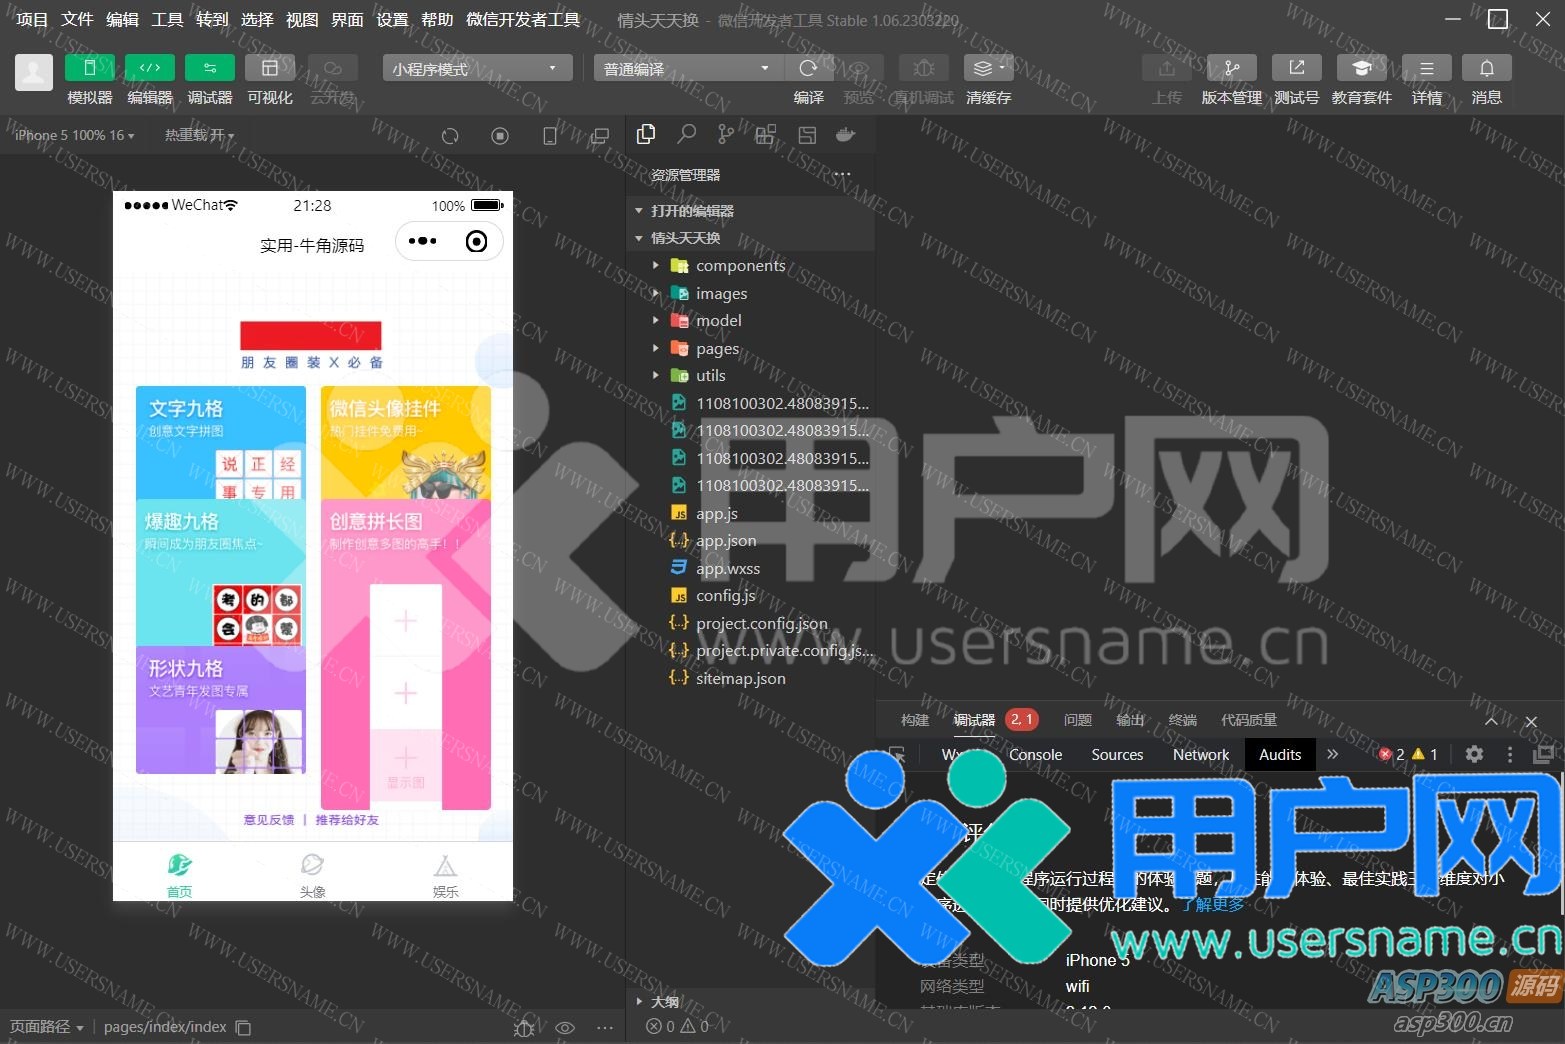This screenshot has width=1565, height=1044.
Task: Click the compile refresh icon
Action: click(x=808, y=68)
